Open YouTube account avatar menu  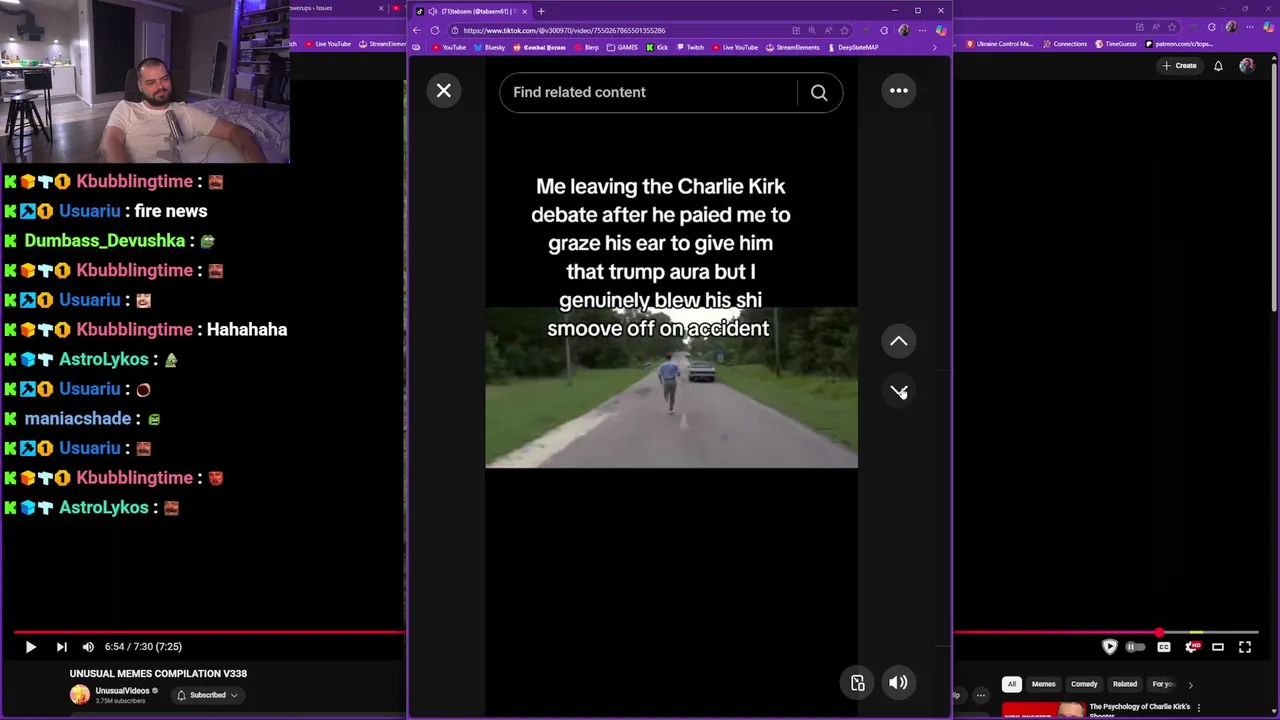(1246, 66)
